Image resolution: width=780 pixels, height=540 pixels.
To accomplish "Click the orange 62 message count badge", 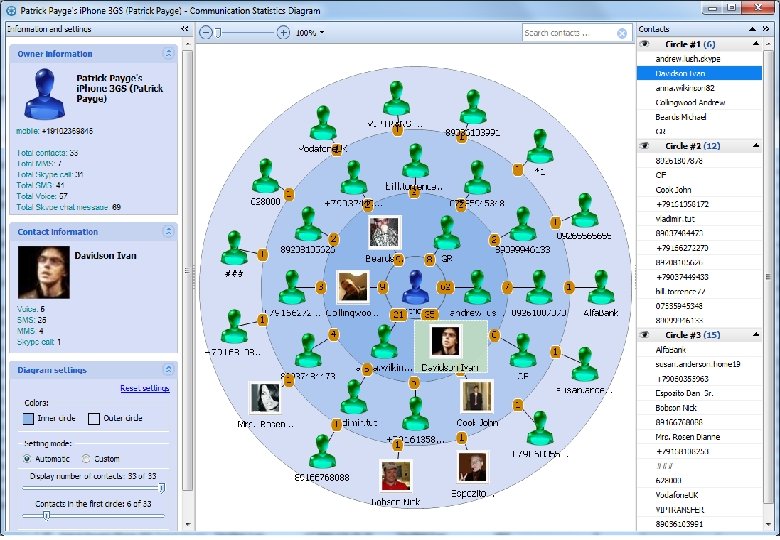I will click(445, 287).
